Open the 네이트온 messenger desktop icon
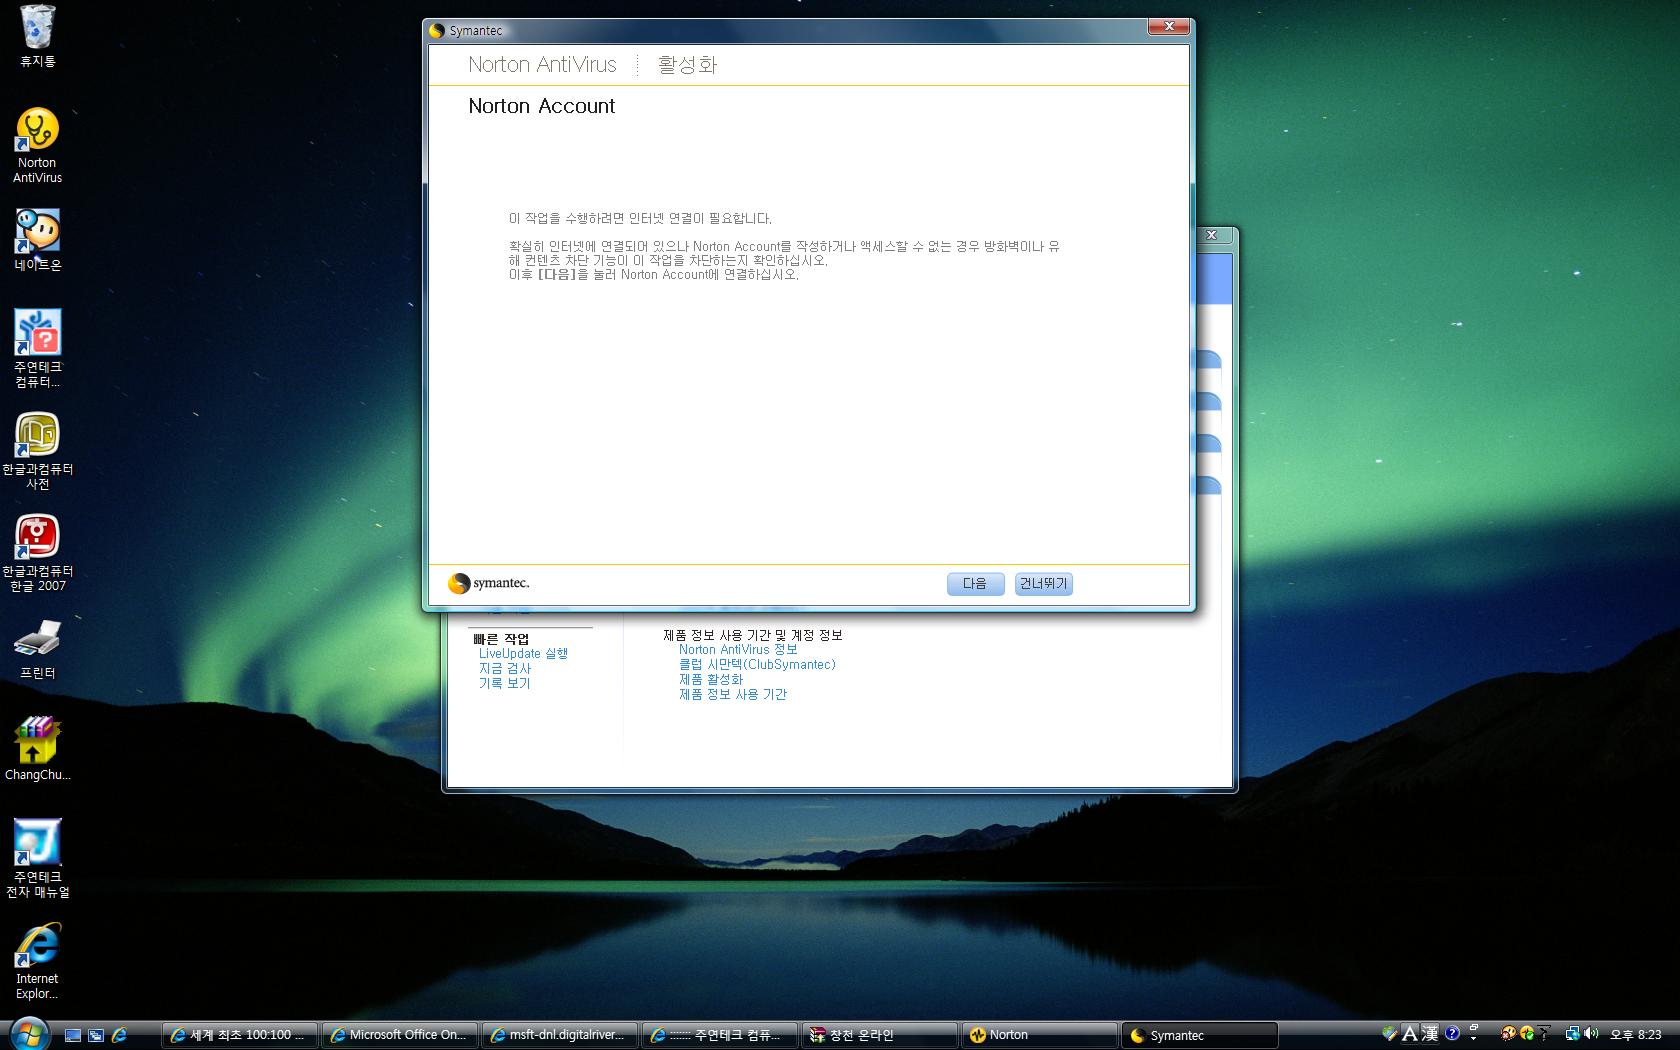Screen dimensions: 1680x1050 point(38,241)
